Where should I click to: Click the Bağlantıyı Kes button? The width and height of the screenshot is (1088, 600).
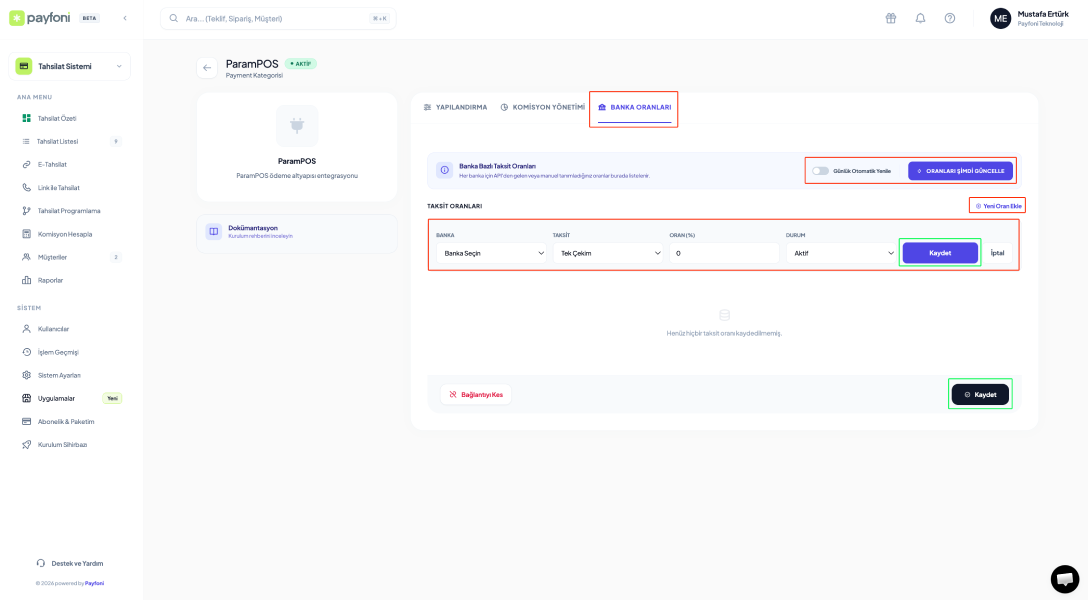(x=476, y=394)
